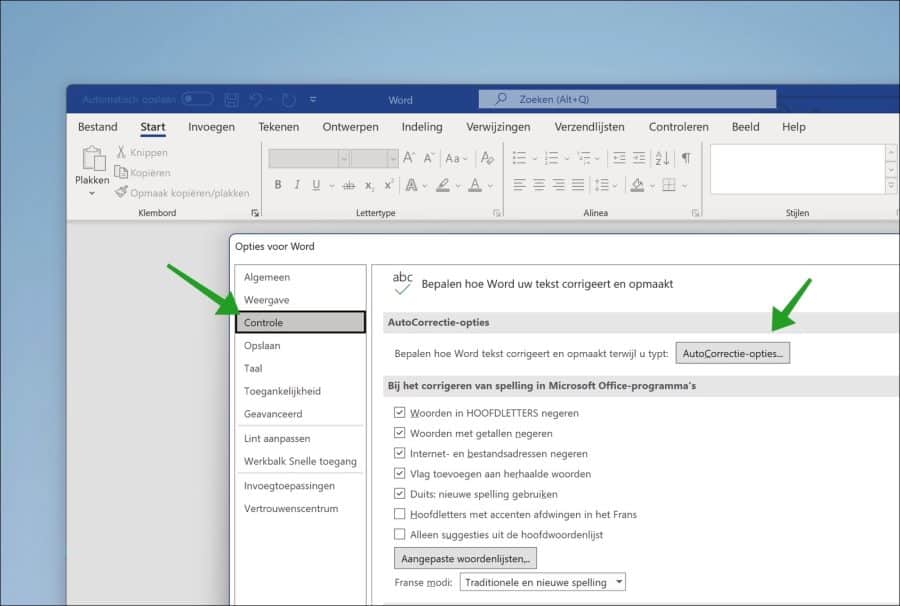Click the bulleted list icon
This screenshot has height=606, width=900.
[519, 158]
